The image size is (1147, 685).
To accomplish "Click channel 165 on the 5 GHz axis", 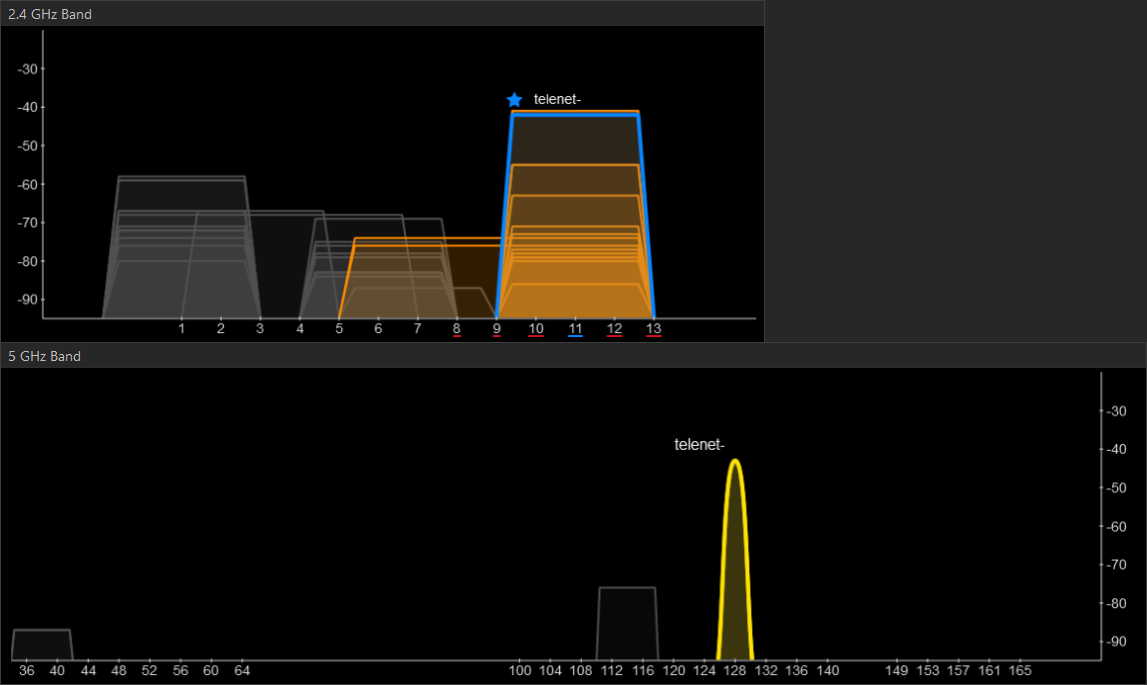I will [1020, 670].
